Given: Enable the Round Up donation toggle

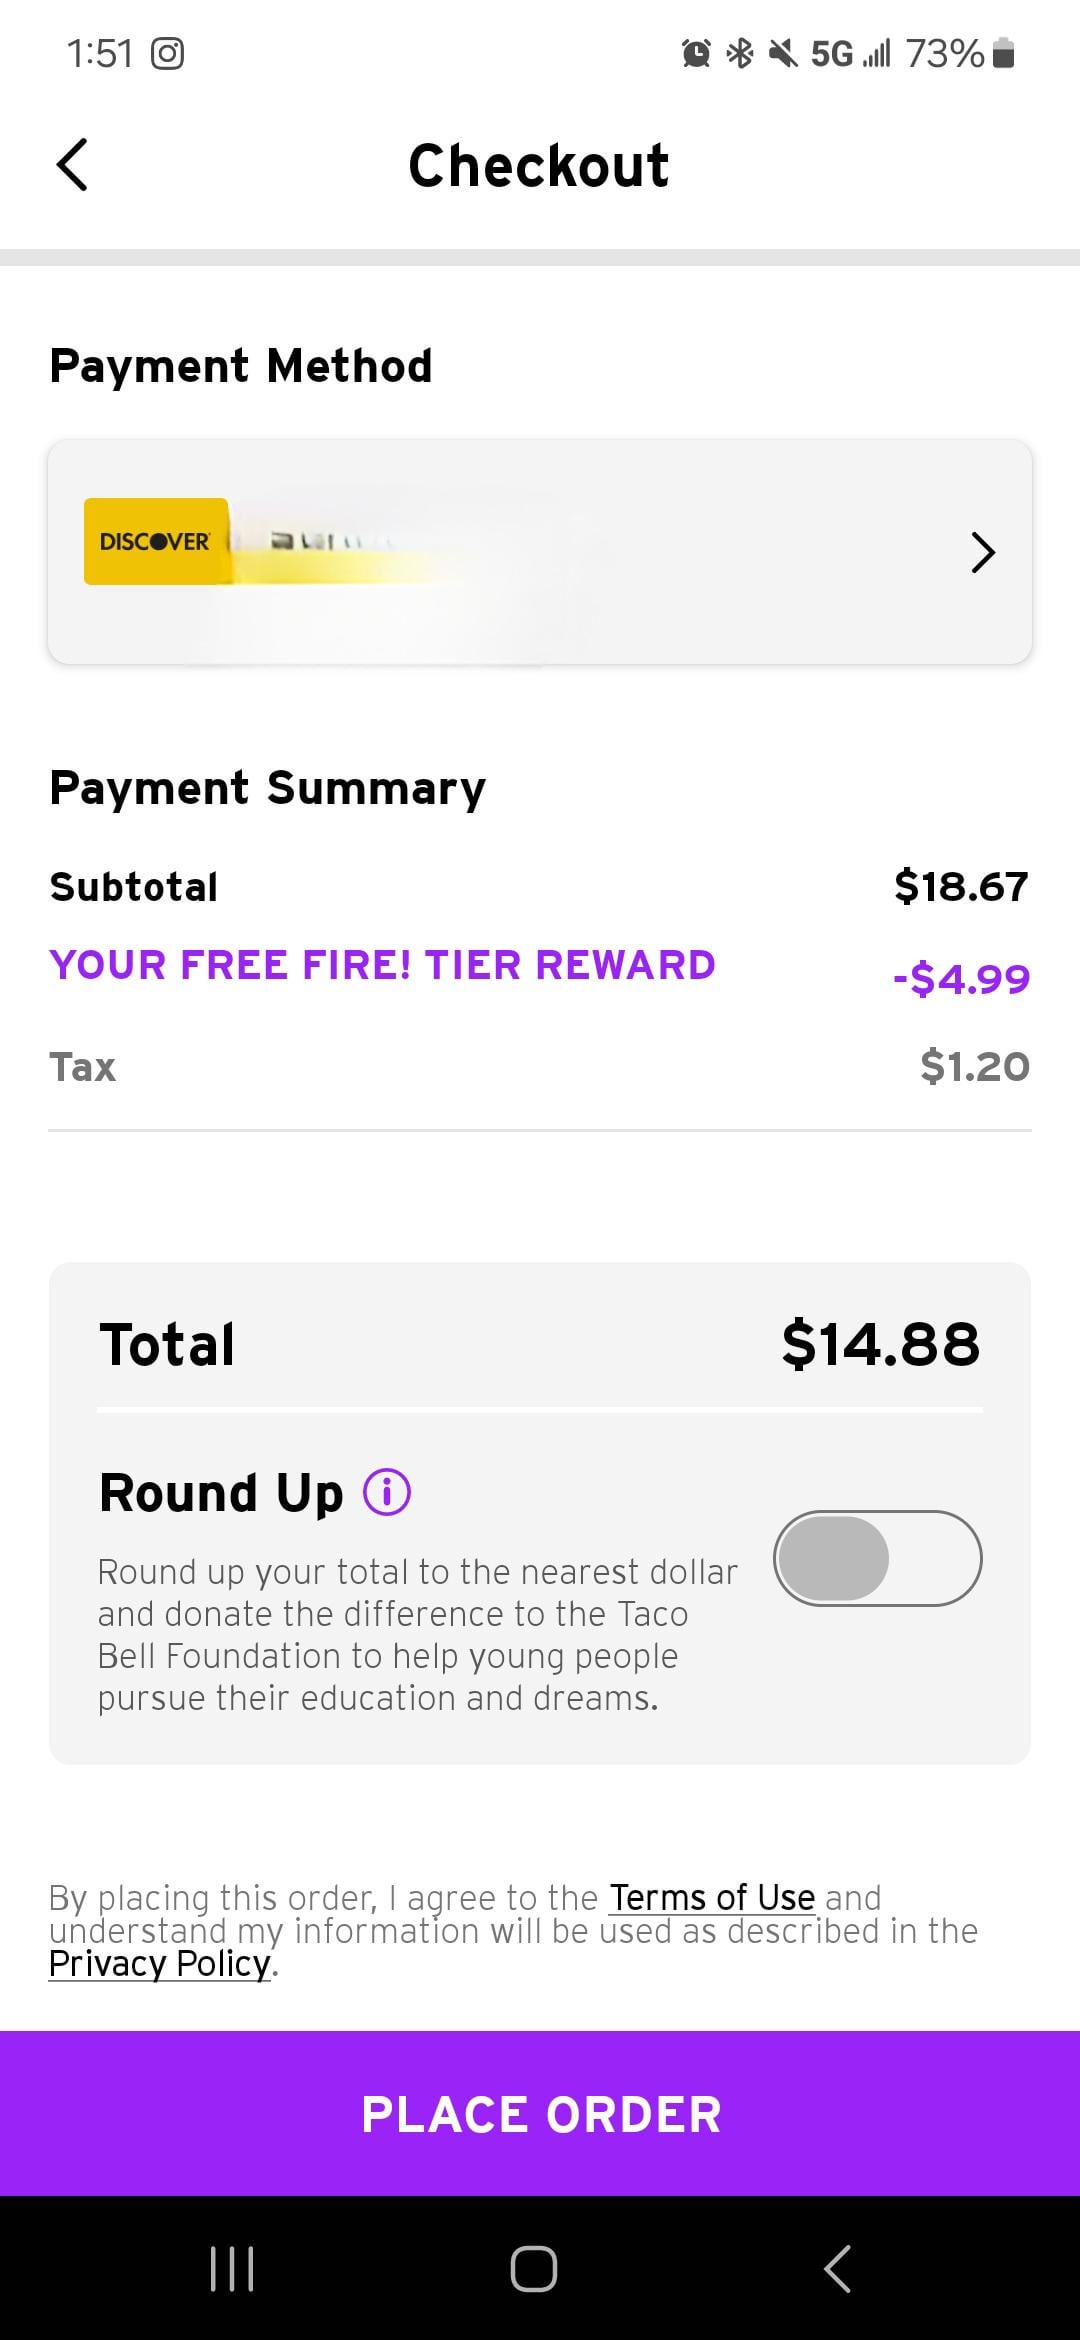Looking at the screenshot, I should [x=877, y=1558].
